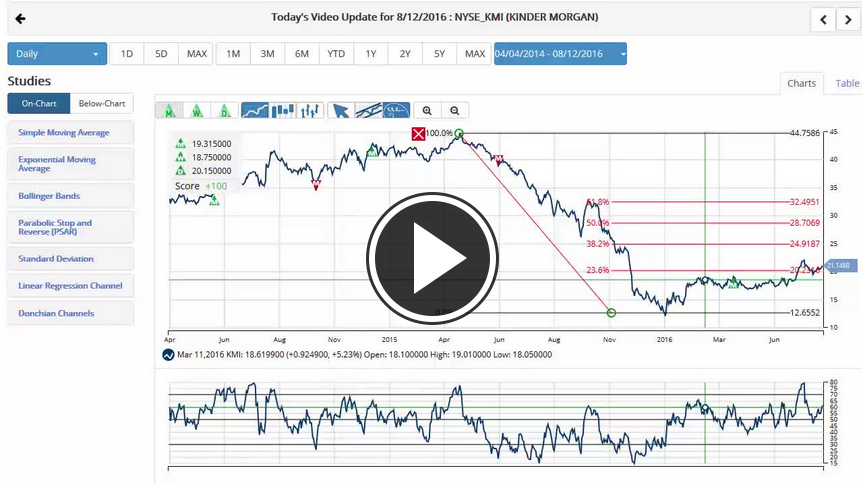
Task: Remove the Fibonacci drawing with red X
Action: (418, 133)
